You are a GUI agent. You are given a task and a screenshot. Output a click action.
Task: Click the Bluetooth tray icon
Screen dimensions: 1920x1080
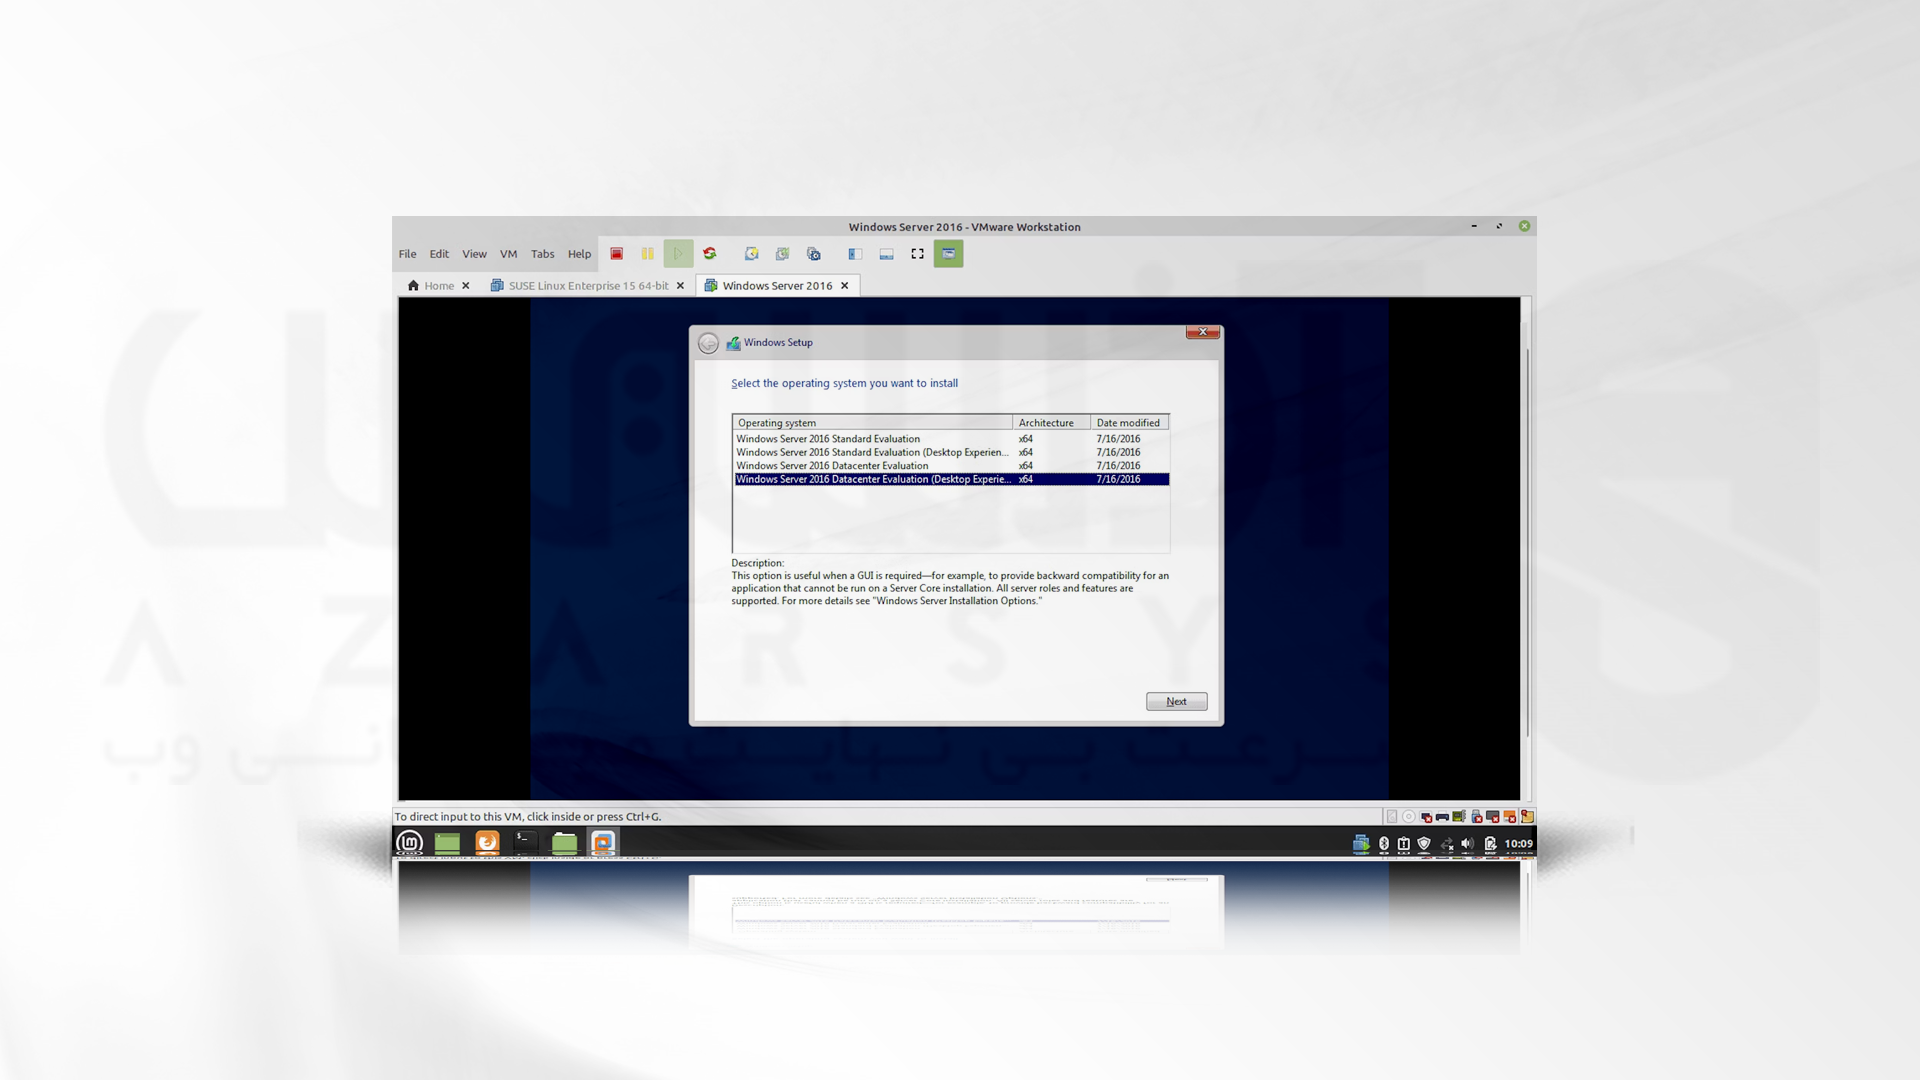[x=1384, y=844]
